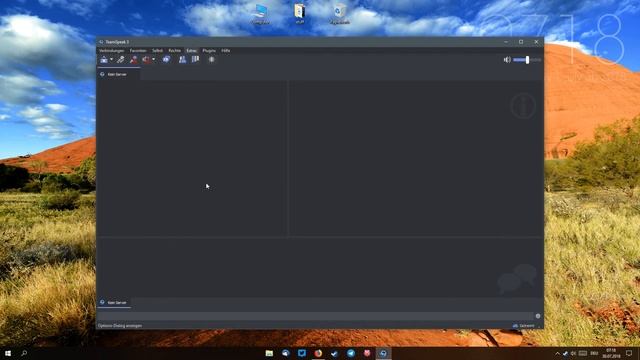Click the checkmark taskbar app icon
The height and width of the screenshot is (360, 640).
click(334, 353)
